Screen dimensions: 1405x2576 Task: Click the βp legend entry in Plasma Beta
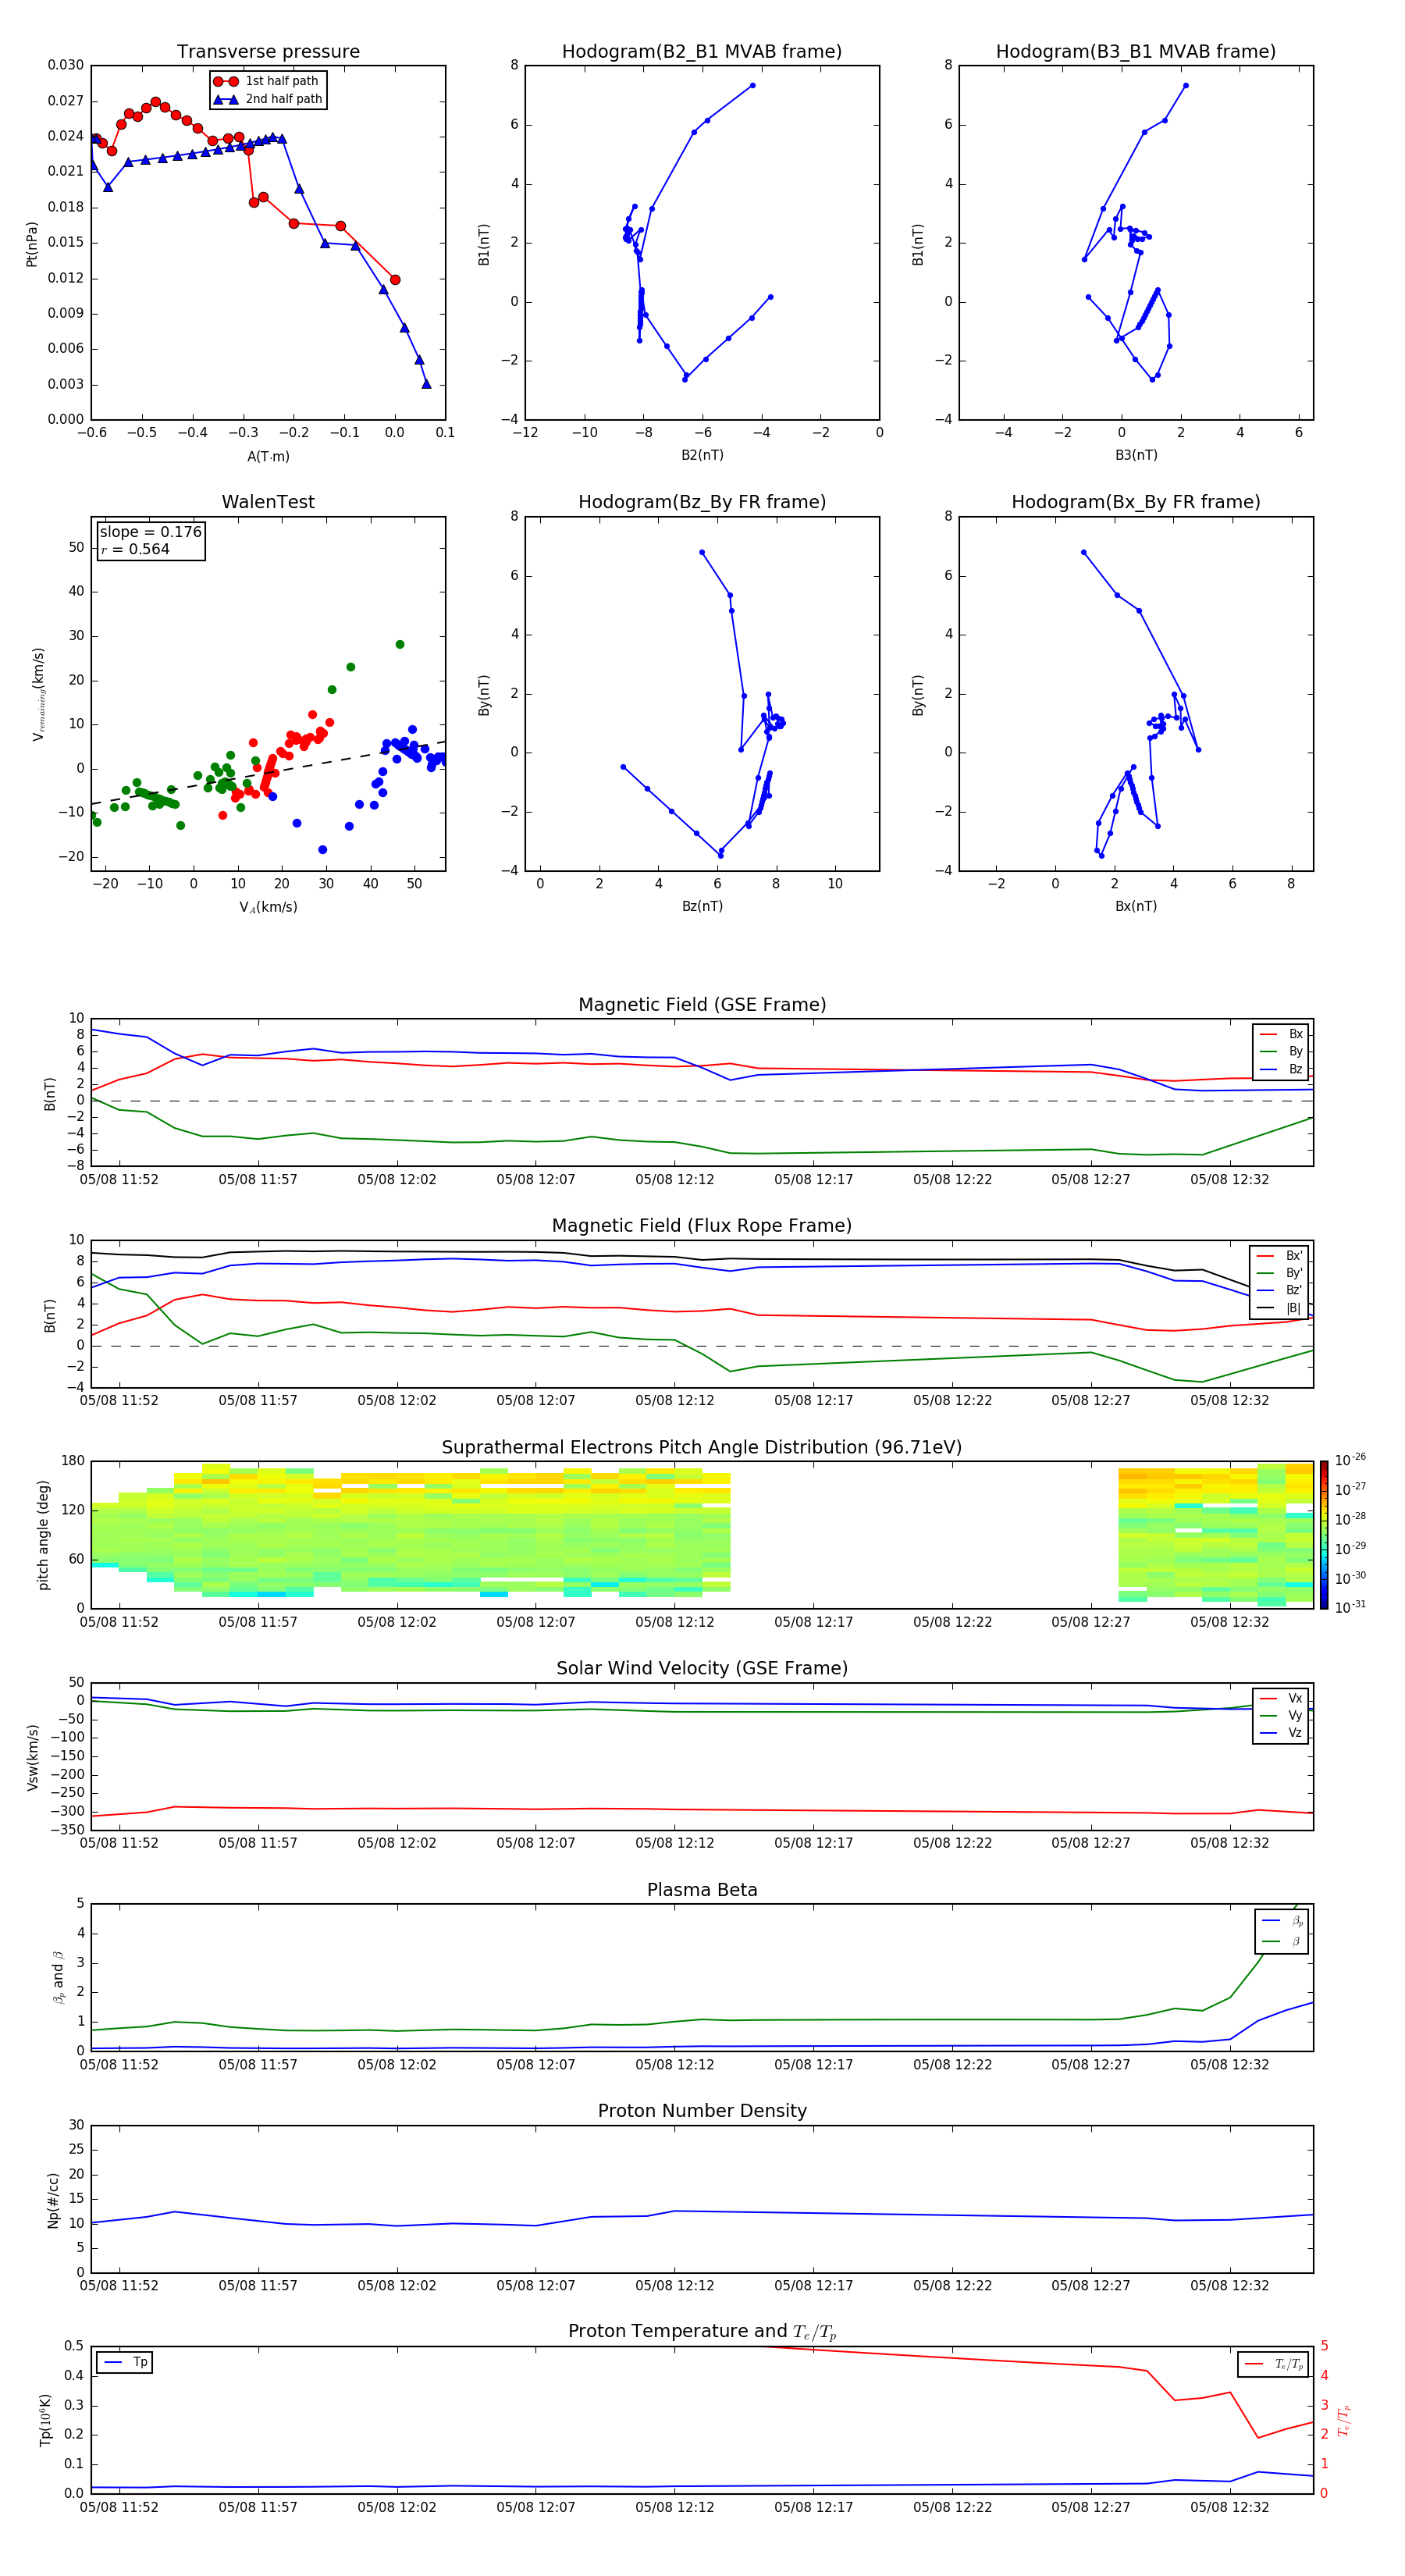coord(1283,1921)
